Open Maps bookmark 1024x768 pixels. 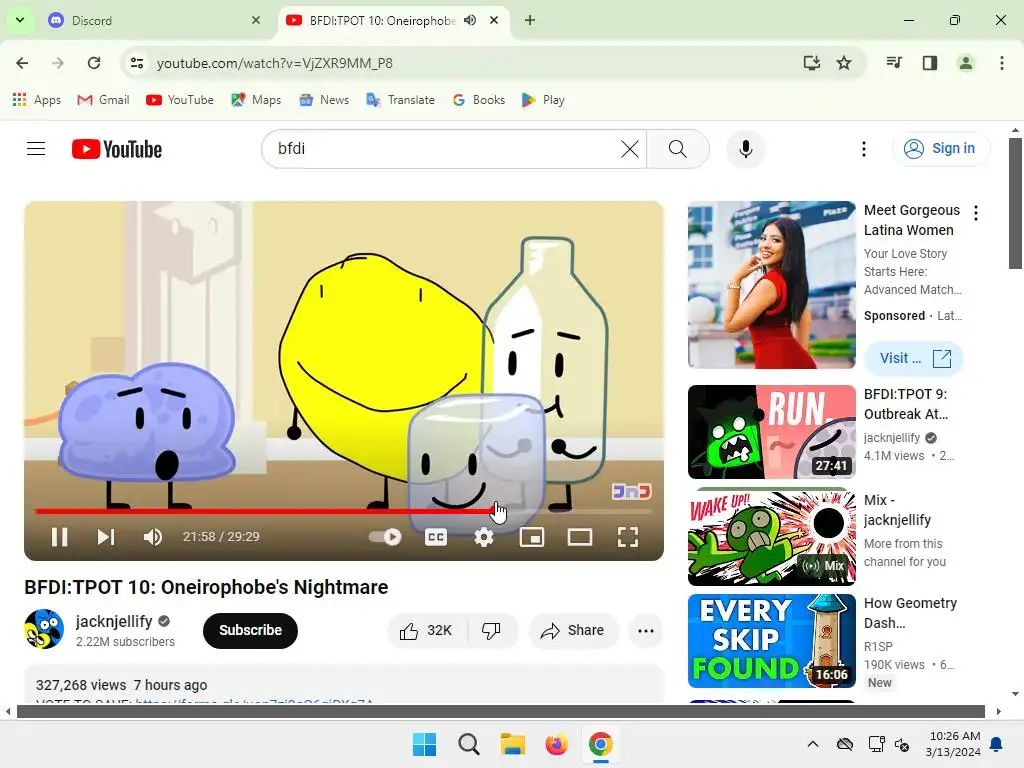[256, 100]
